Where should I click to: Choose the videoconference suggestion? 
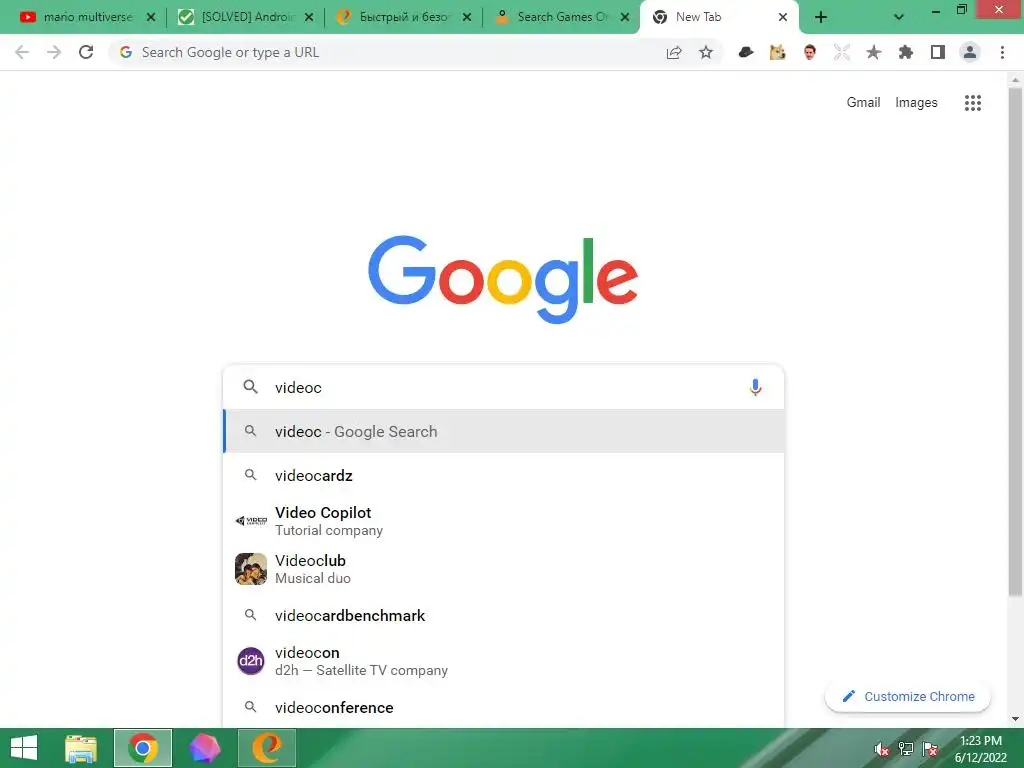pyautogui.click(x=504, y=707)
